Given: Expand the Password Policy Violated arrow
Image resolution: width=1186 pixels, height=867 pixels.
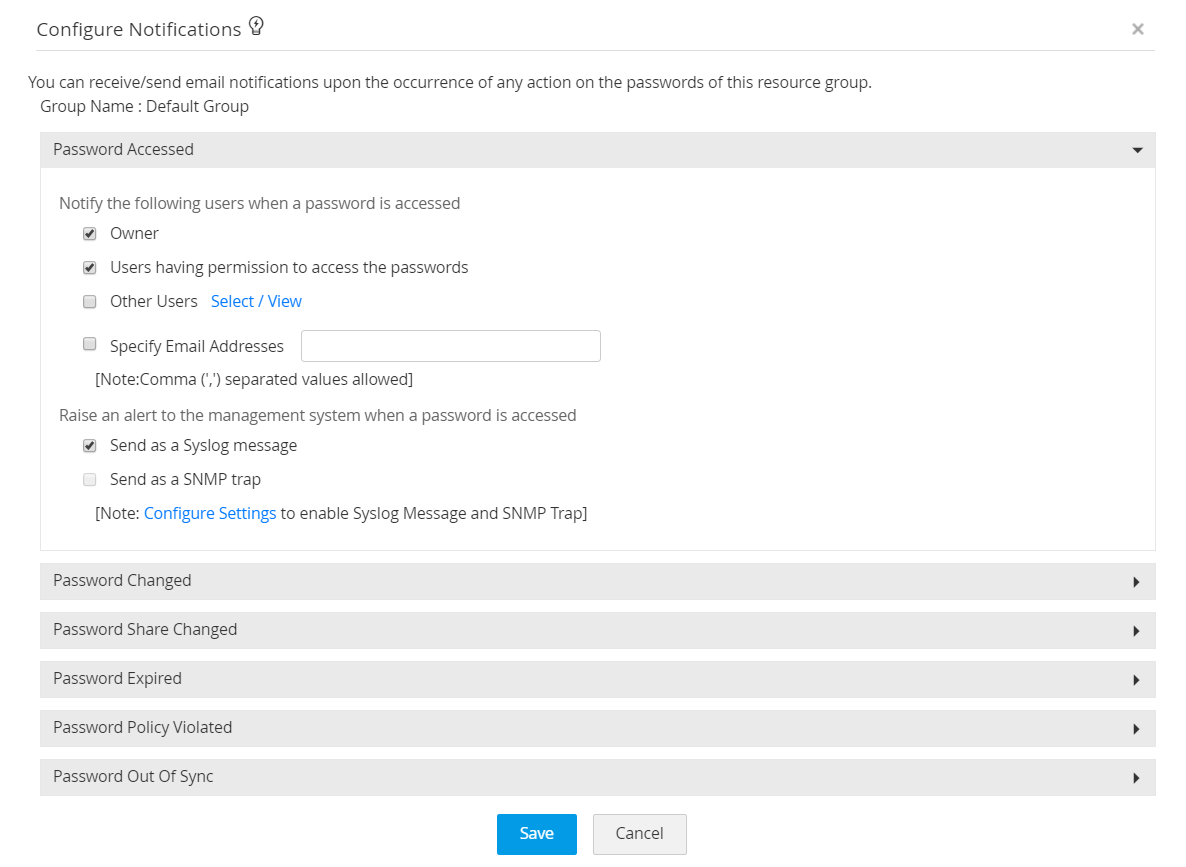Looking at the screenshot, I should pos(1137,729).
